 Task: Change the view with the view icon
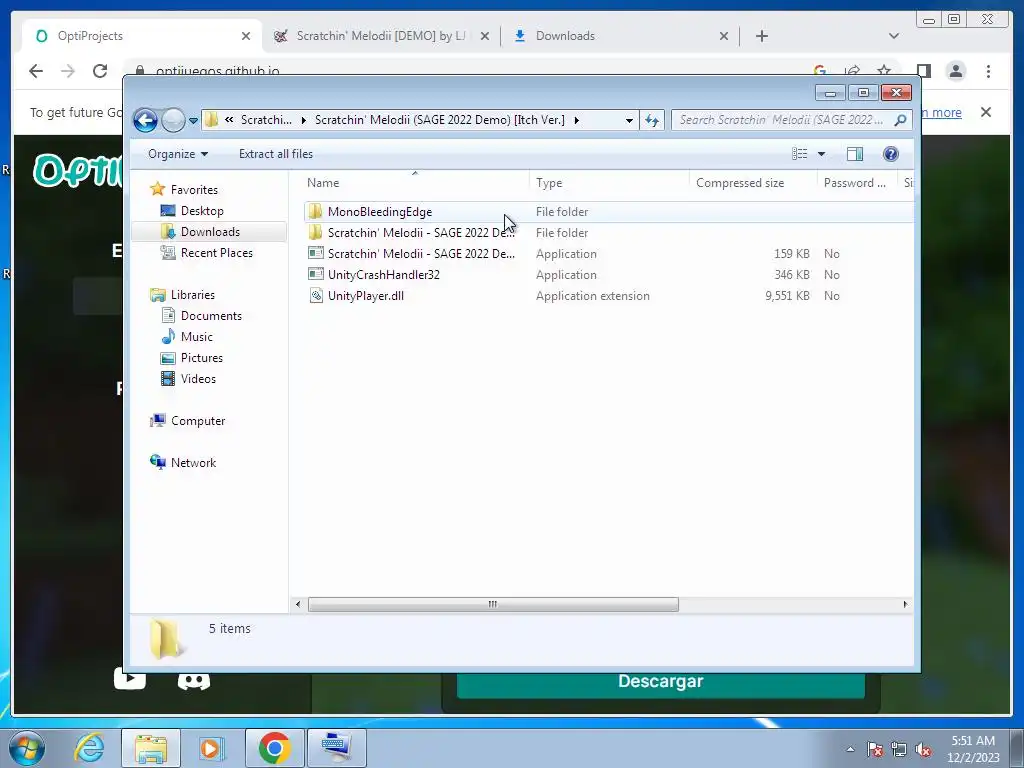click(799, 154)
